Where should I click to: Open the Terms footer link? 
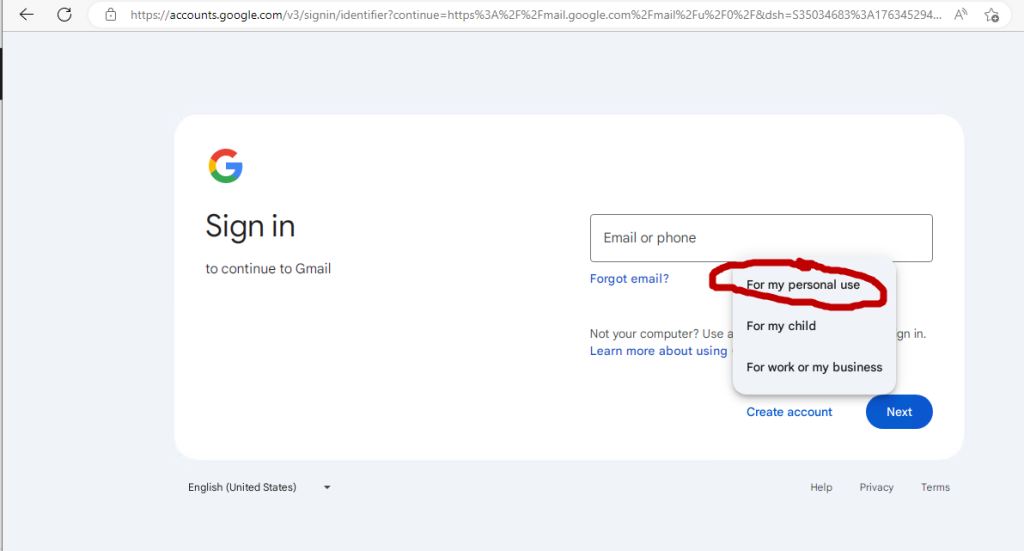pos(935,487)
